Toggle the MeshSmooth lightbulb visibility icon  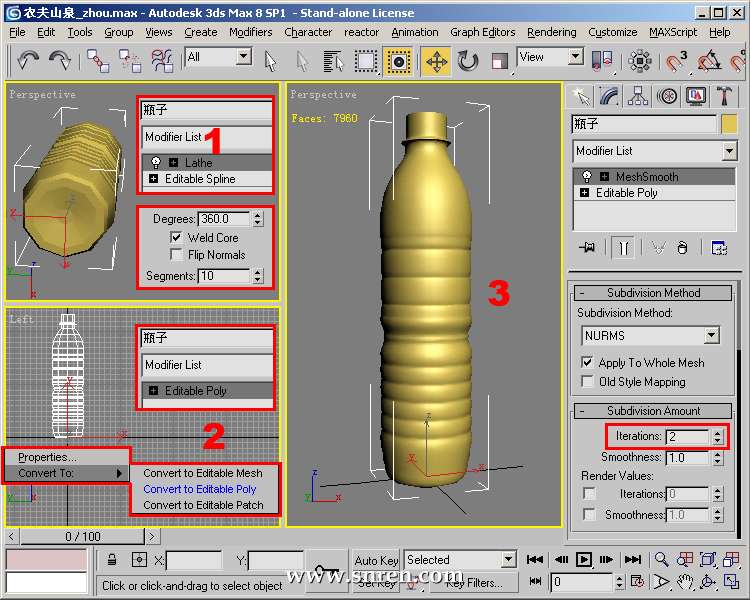587,177
